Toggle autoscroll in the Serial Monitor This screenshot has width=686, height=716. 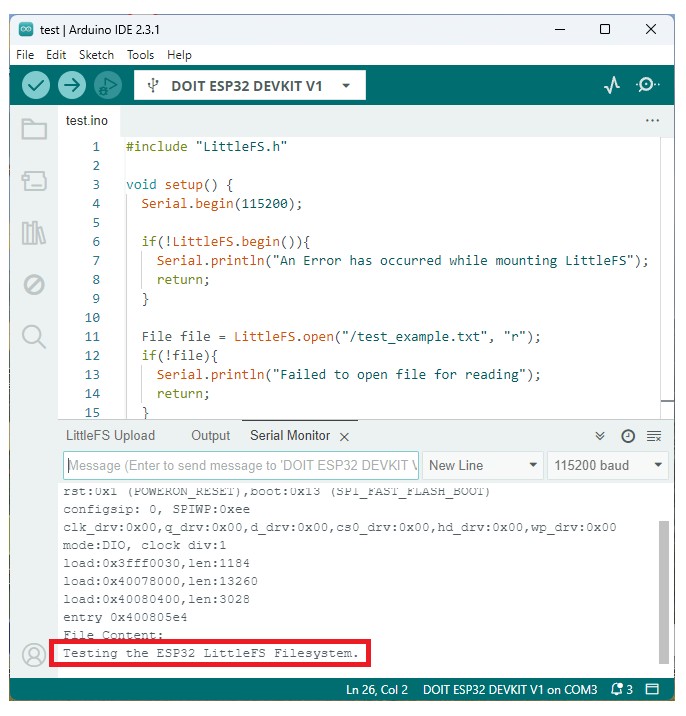coord(600,436)
